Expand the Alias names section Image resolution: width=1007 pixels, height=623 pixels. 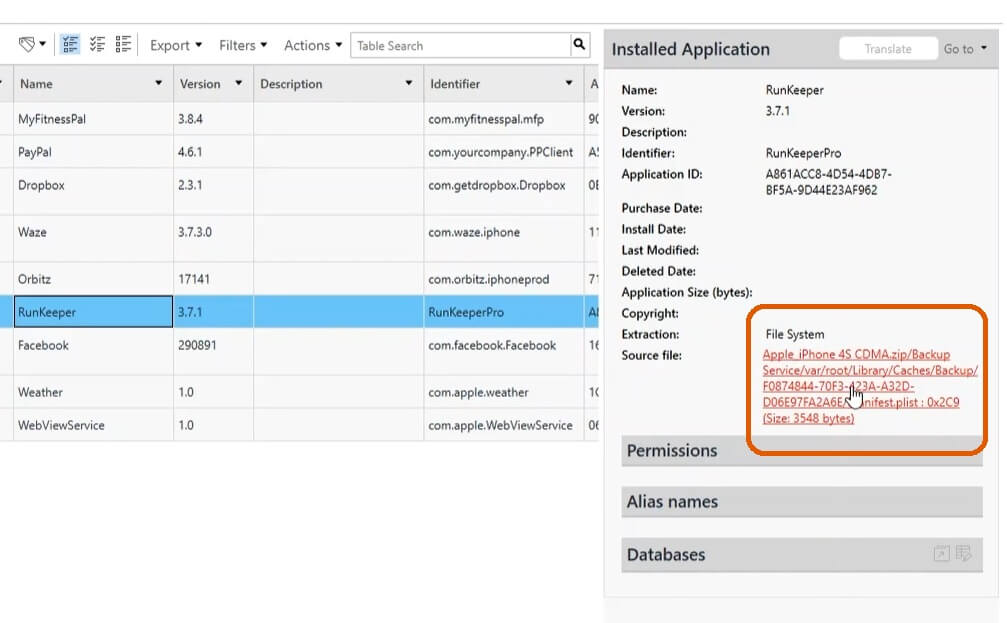(801, 502)
